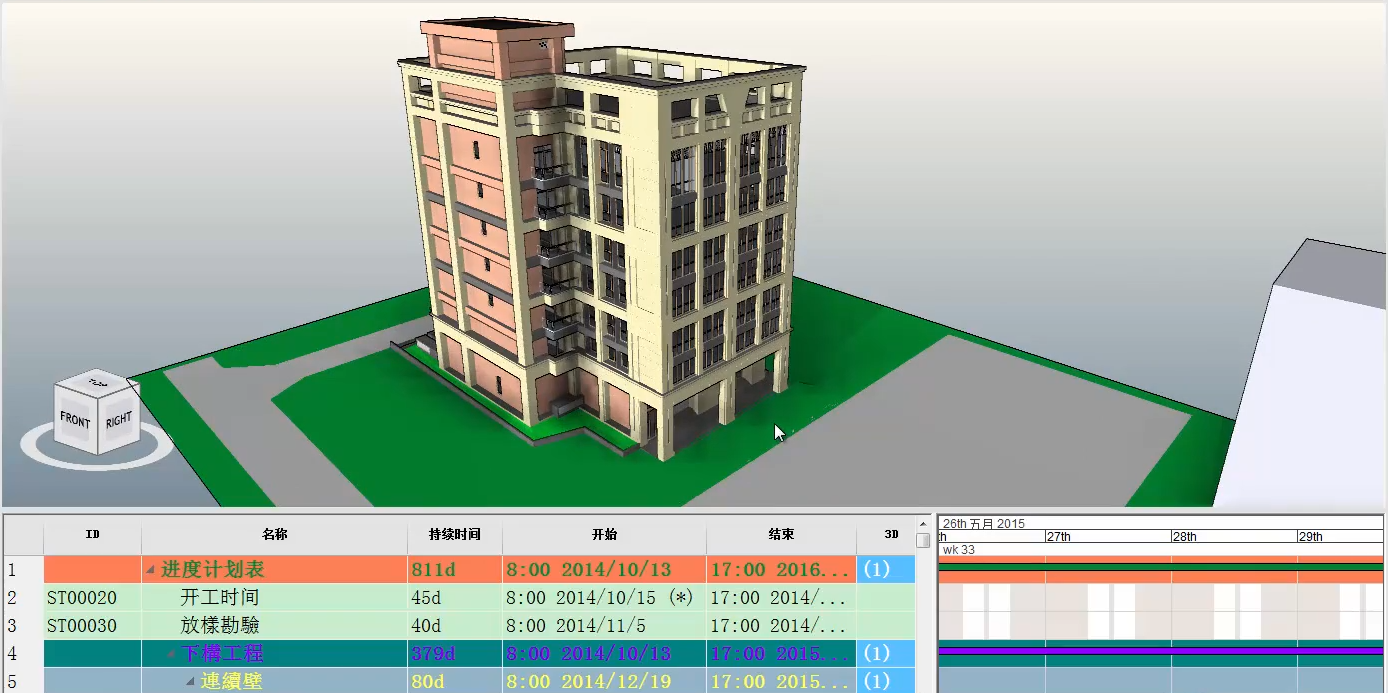The width and height of the screenshot is (1388, 693).
Task: Sort by the 名称 column header
Action: click(x=274, y=535)
